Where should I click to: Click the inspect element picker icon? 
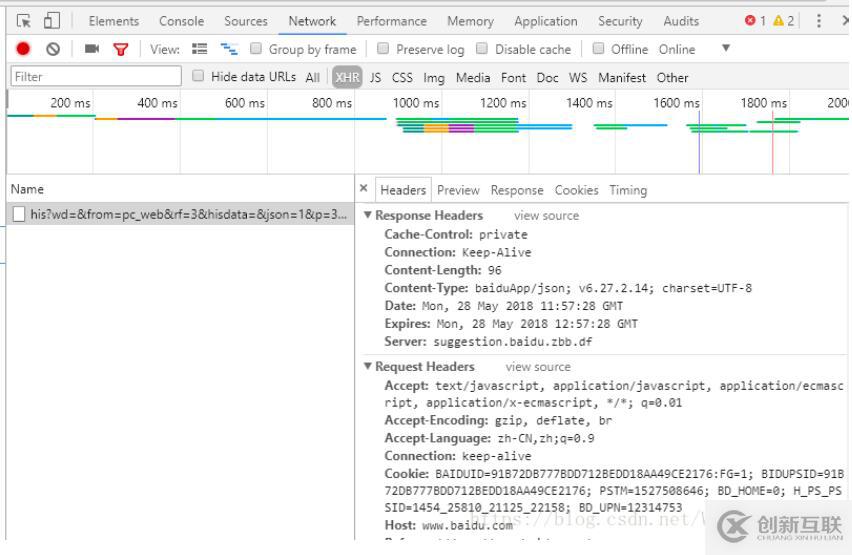pos(24,21)
